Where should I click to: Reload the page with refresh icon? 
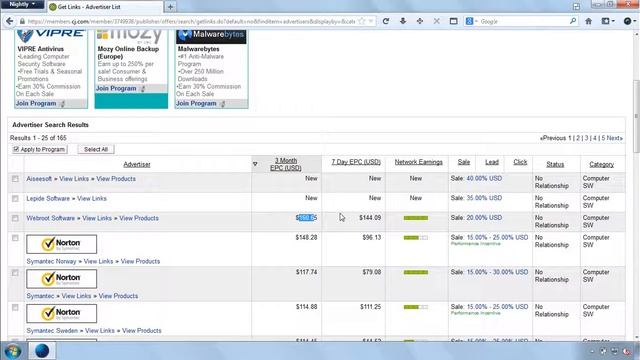[x=386, y=21]
